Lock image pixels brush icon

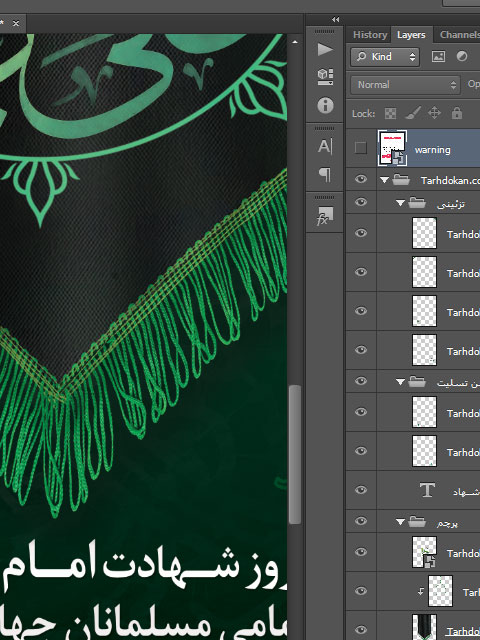coord(413,113)
